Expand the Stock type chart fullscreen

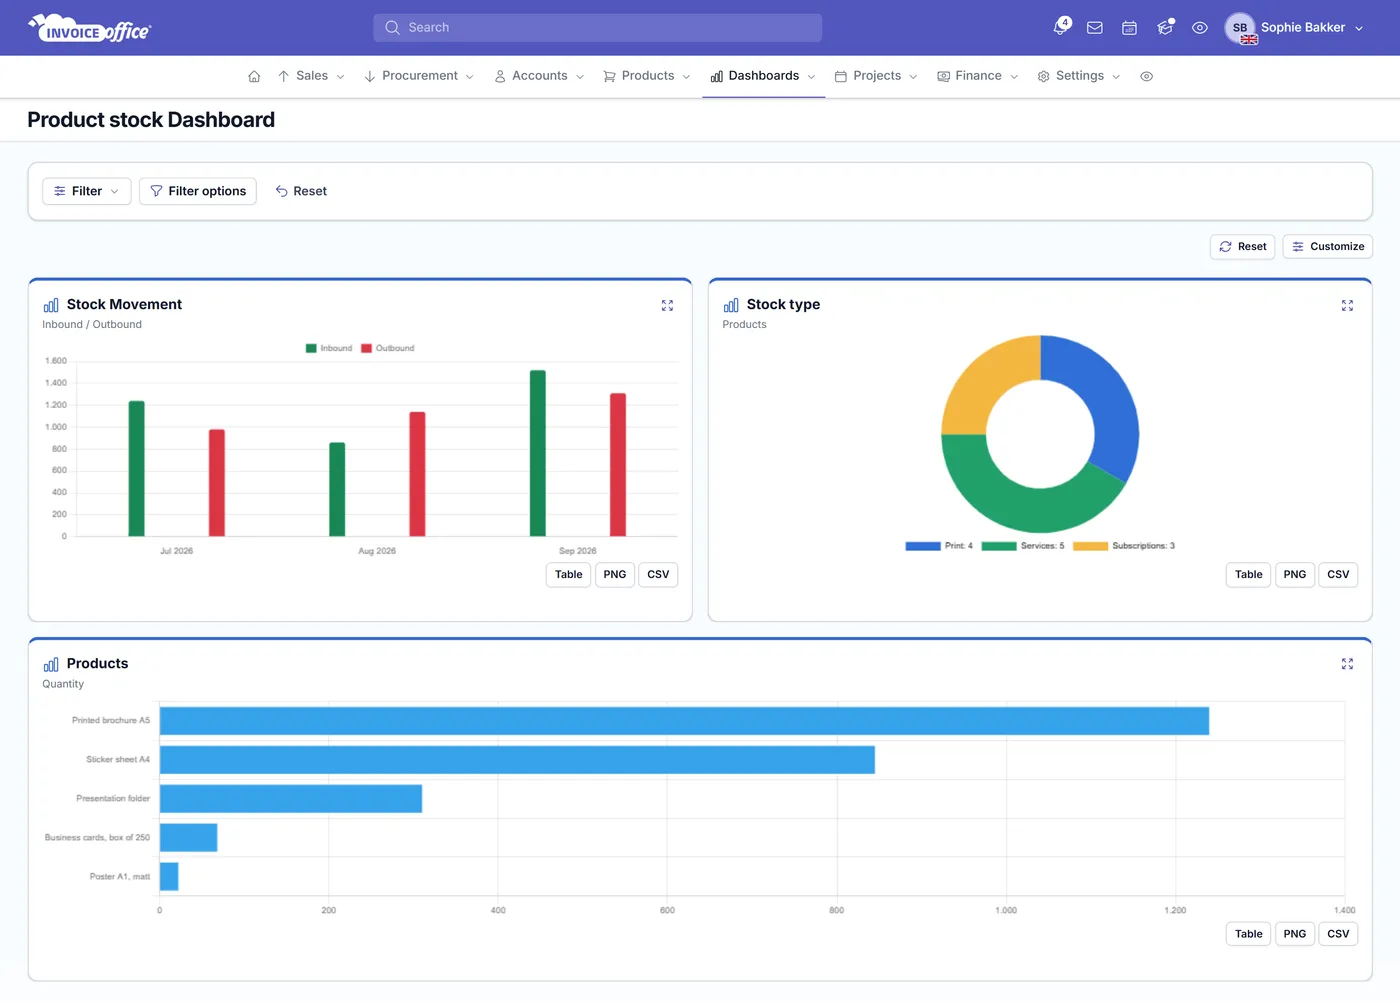click(x=1347, y=305)
